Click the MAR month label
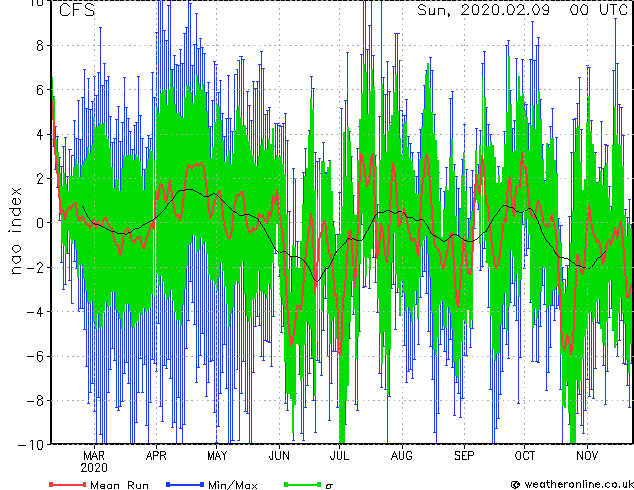This screenshot has width=634, height=490. (x=94, y=456)
